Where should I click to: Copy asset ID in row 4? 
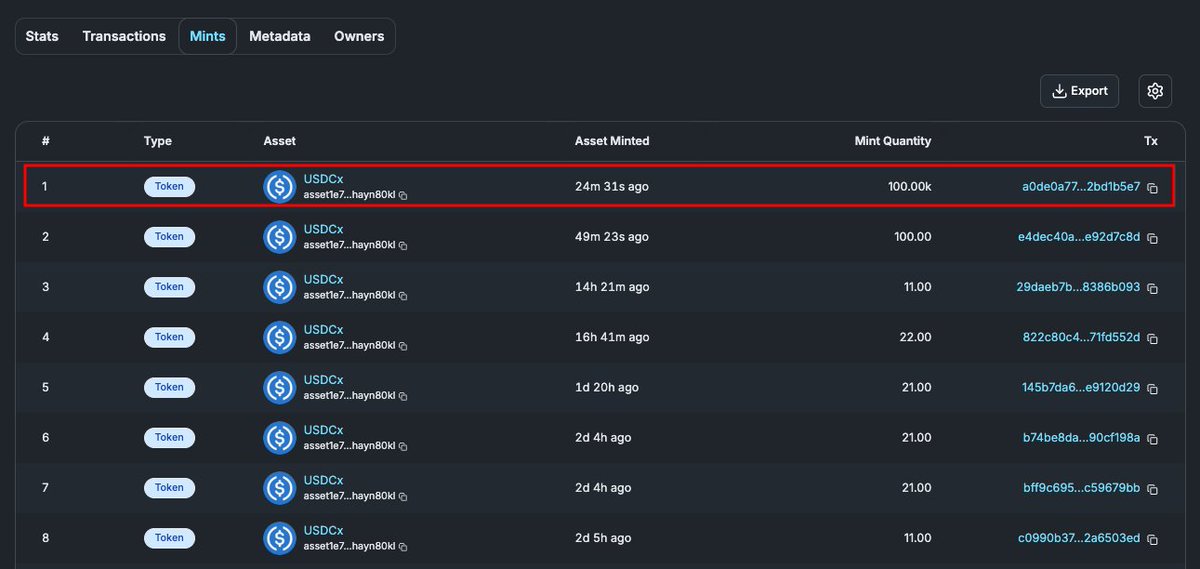pyautogui.click(x=403, y=346)
